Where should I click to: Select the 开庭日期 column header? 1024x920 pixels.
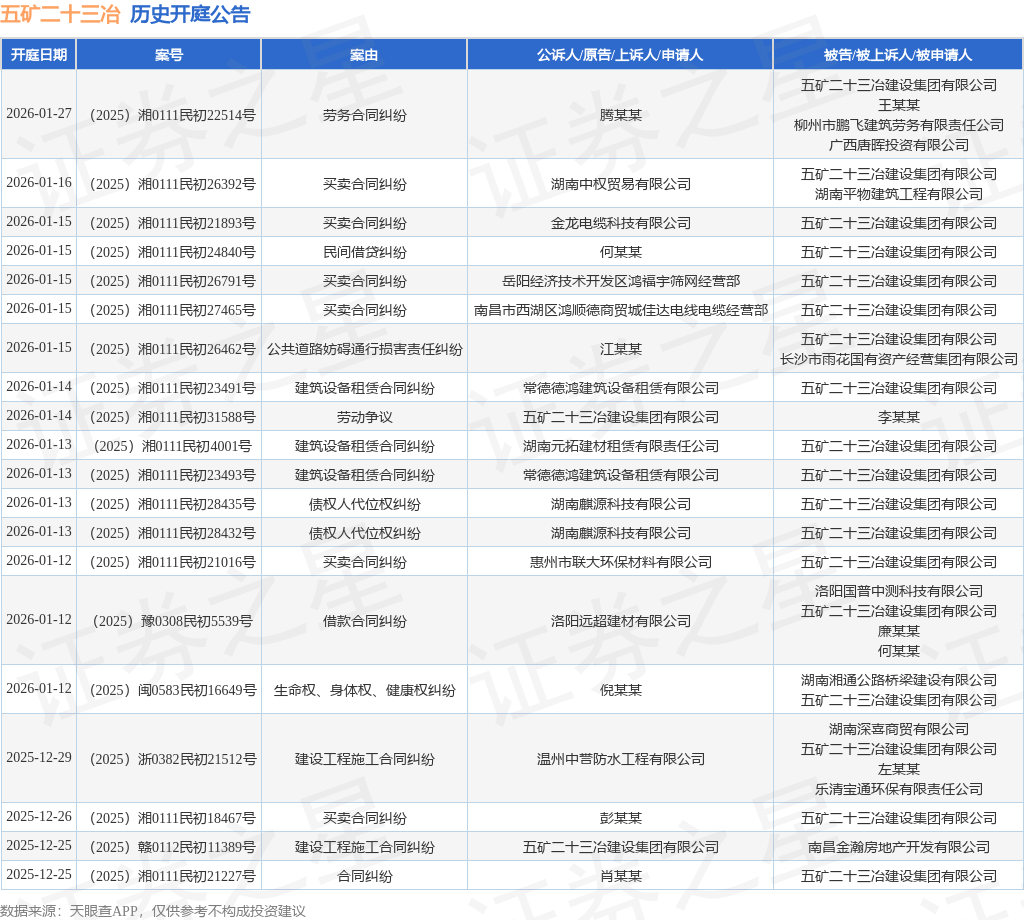(39, 55)
